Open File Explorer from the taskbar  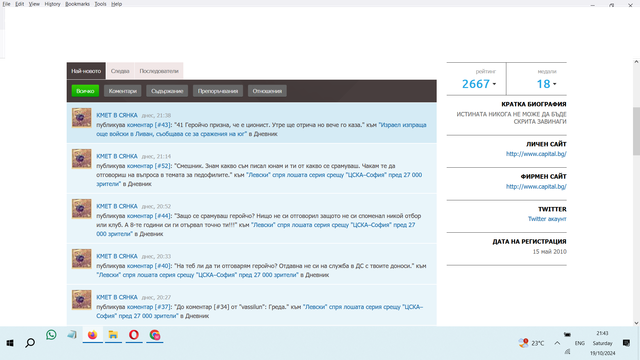point(113,335)
